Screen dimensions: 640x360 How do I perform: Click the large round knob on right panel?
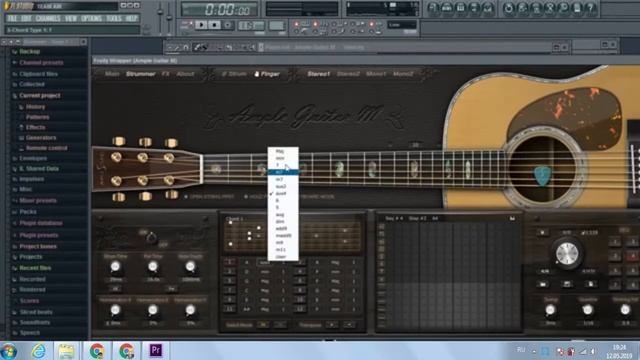point(567,253)
